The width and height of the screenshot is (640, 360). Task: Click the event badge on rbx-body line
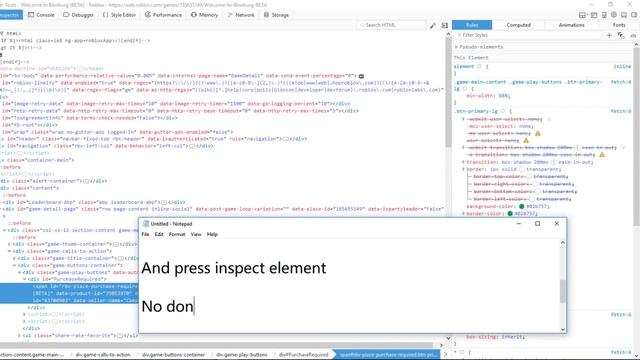click(x=361, y=76)
